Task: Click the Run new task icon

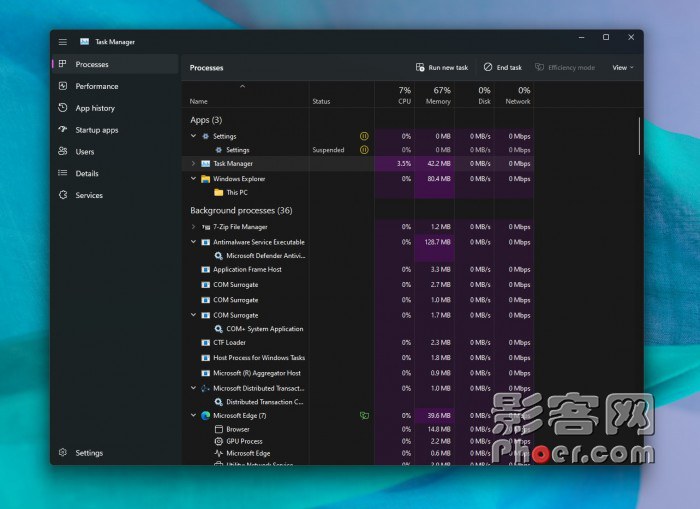Action: [420, 67]
